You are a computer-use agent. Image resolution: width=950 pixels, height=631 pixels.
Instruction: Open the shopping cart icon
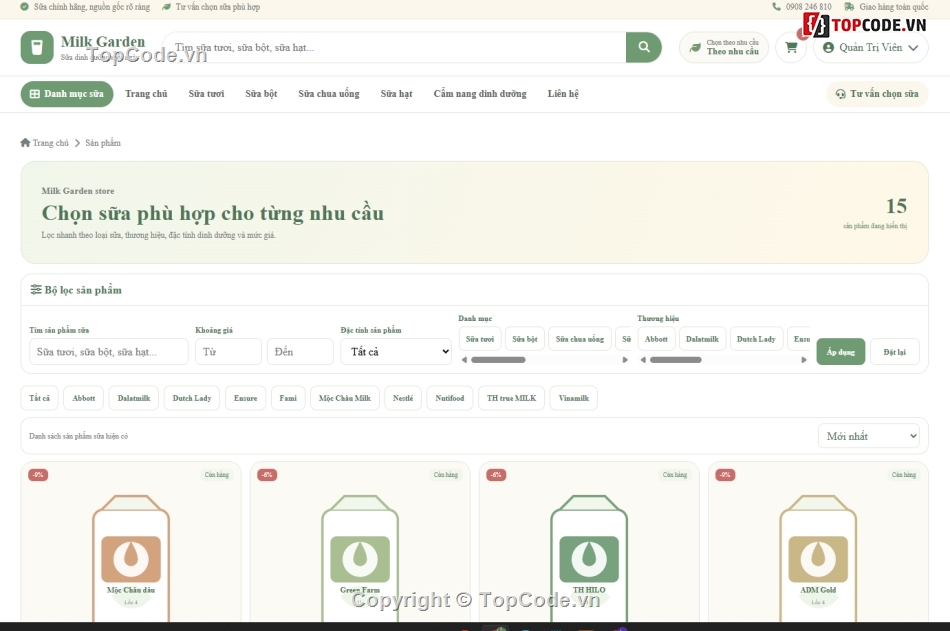coord(791,47)
